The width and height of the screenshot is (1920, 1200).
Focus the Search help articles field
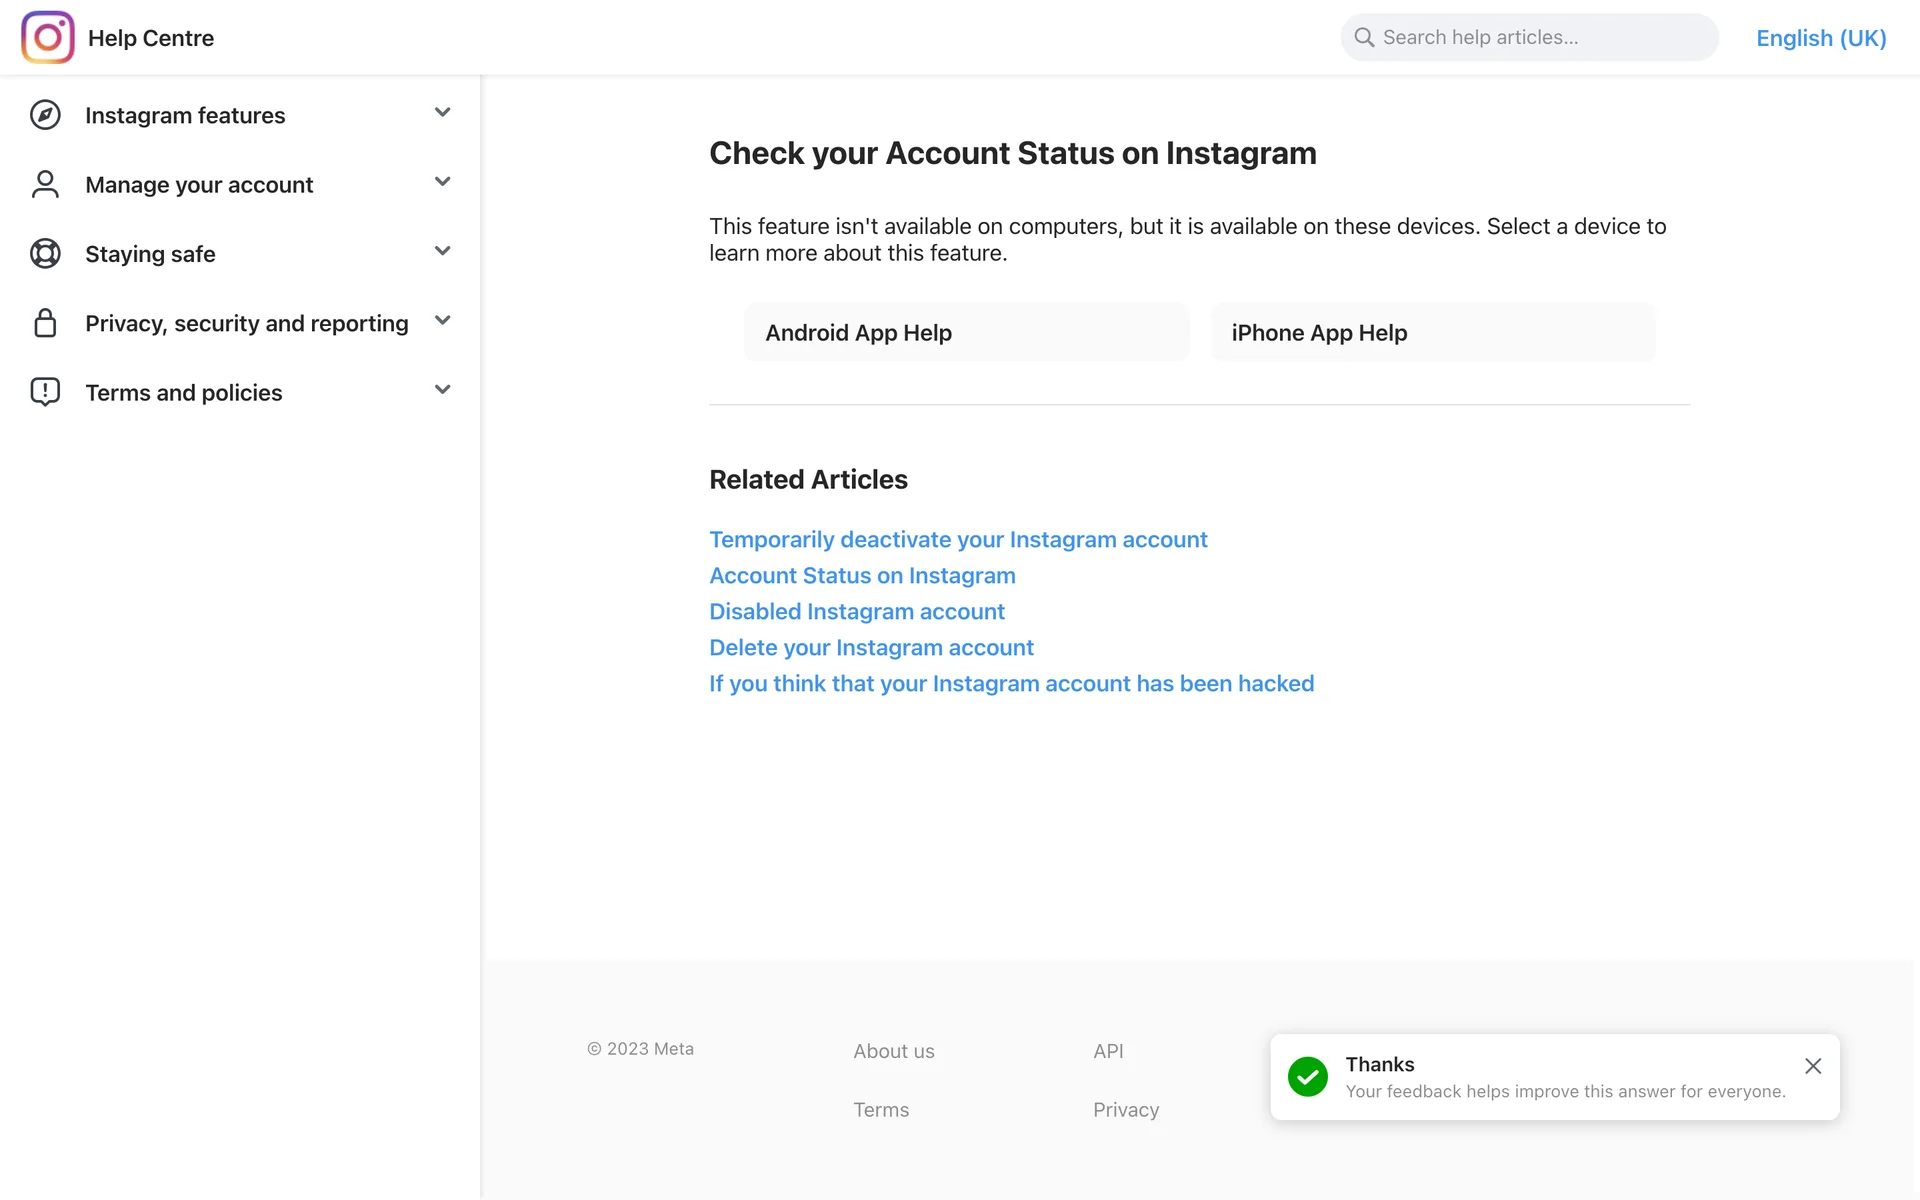click(1540, 37)
